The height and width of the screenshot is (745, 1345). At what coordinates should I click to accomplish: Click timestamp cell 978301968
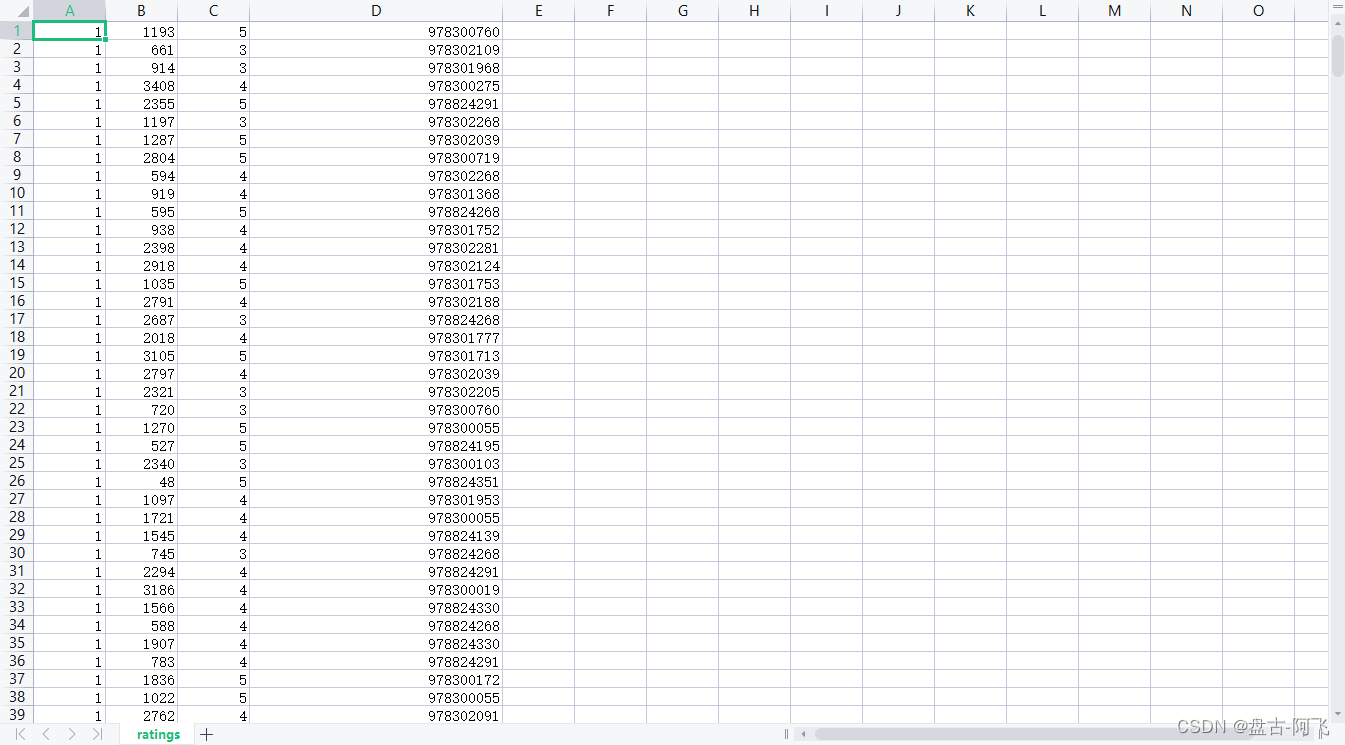click(376, 68)
